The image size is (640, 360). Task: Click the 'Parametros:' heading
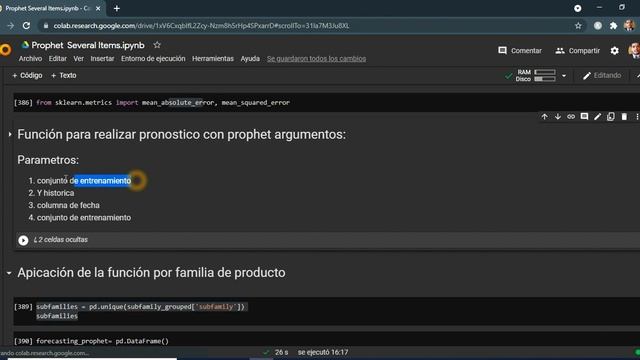pos(48,160)
